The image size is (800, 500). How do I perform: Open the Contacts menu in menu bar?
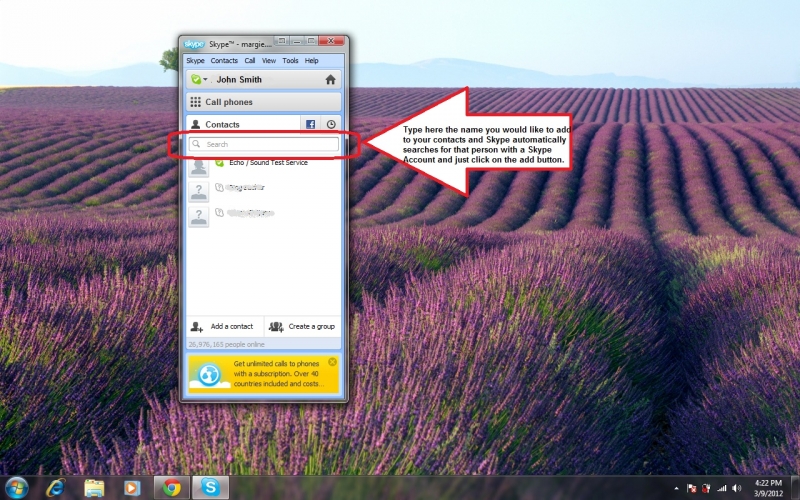(224, 61)
